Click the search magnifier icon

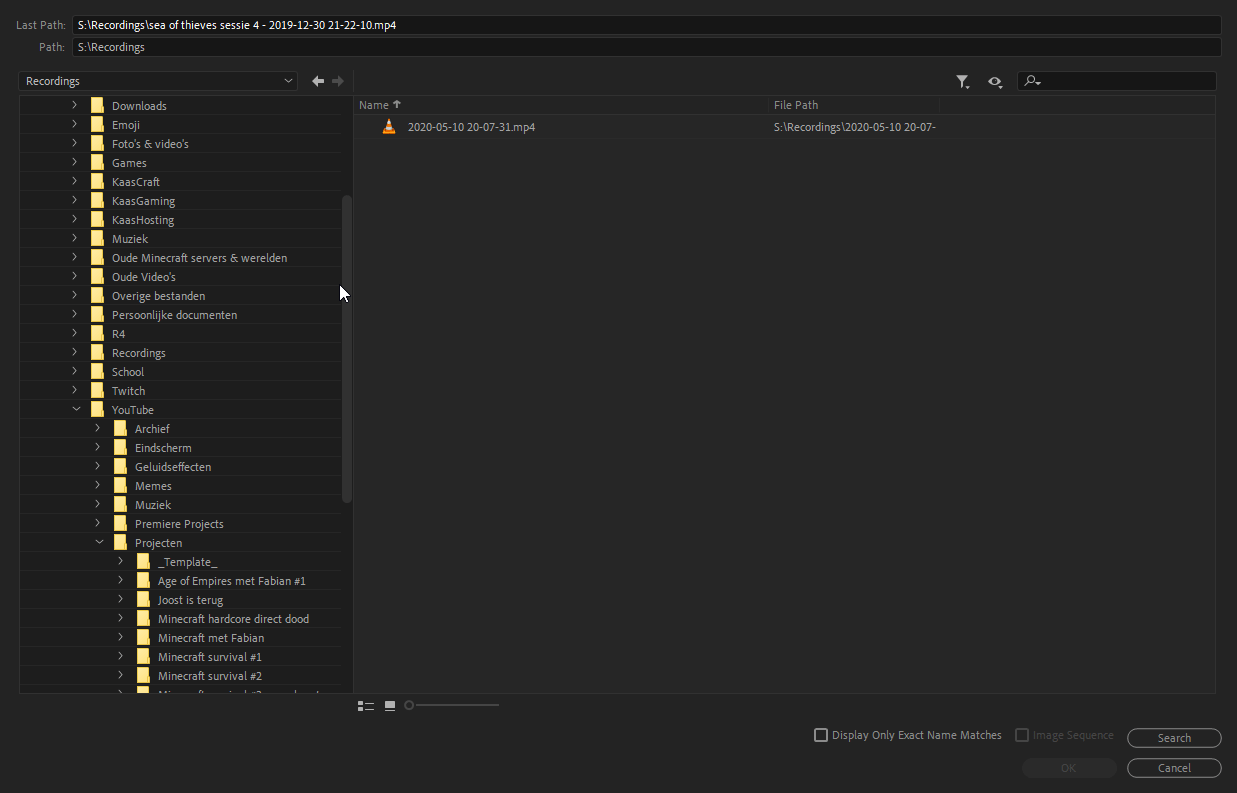[x=1033, y=82]
